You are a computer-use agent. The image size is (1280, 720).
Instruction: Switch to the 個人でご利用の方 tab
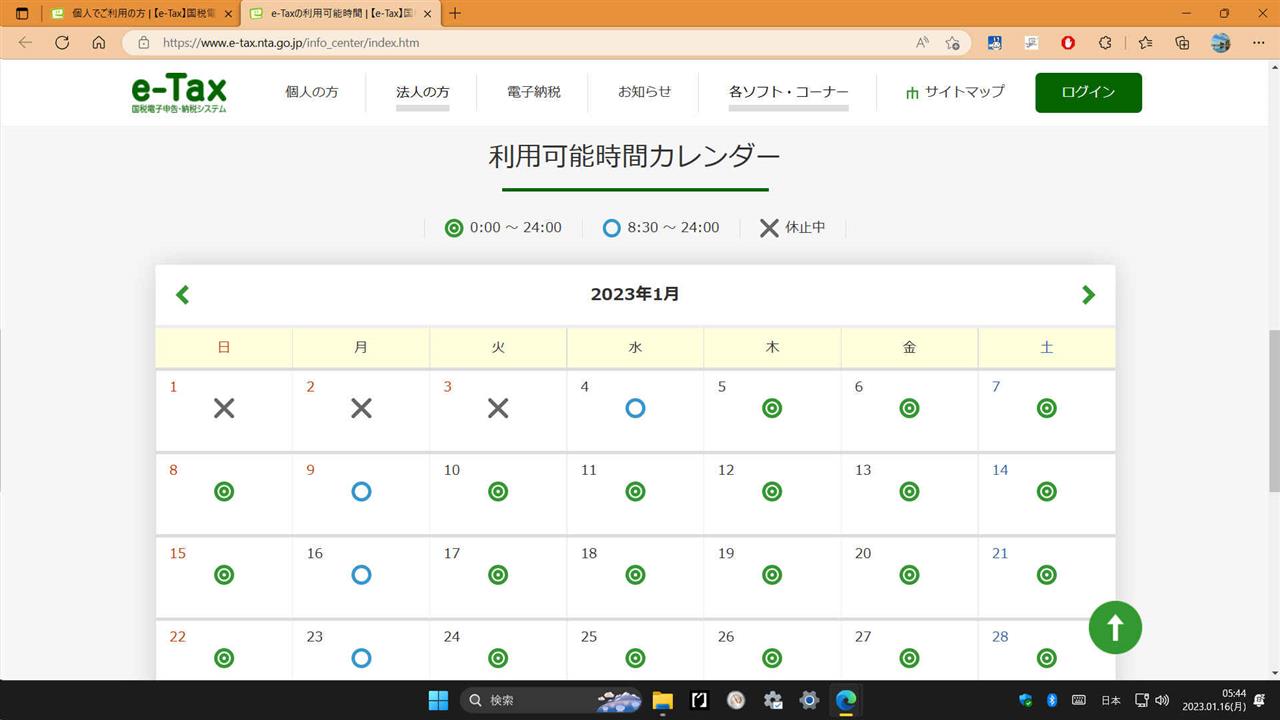pos(140,14)
